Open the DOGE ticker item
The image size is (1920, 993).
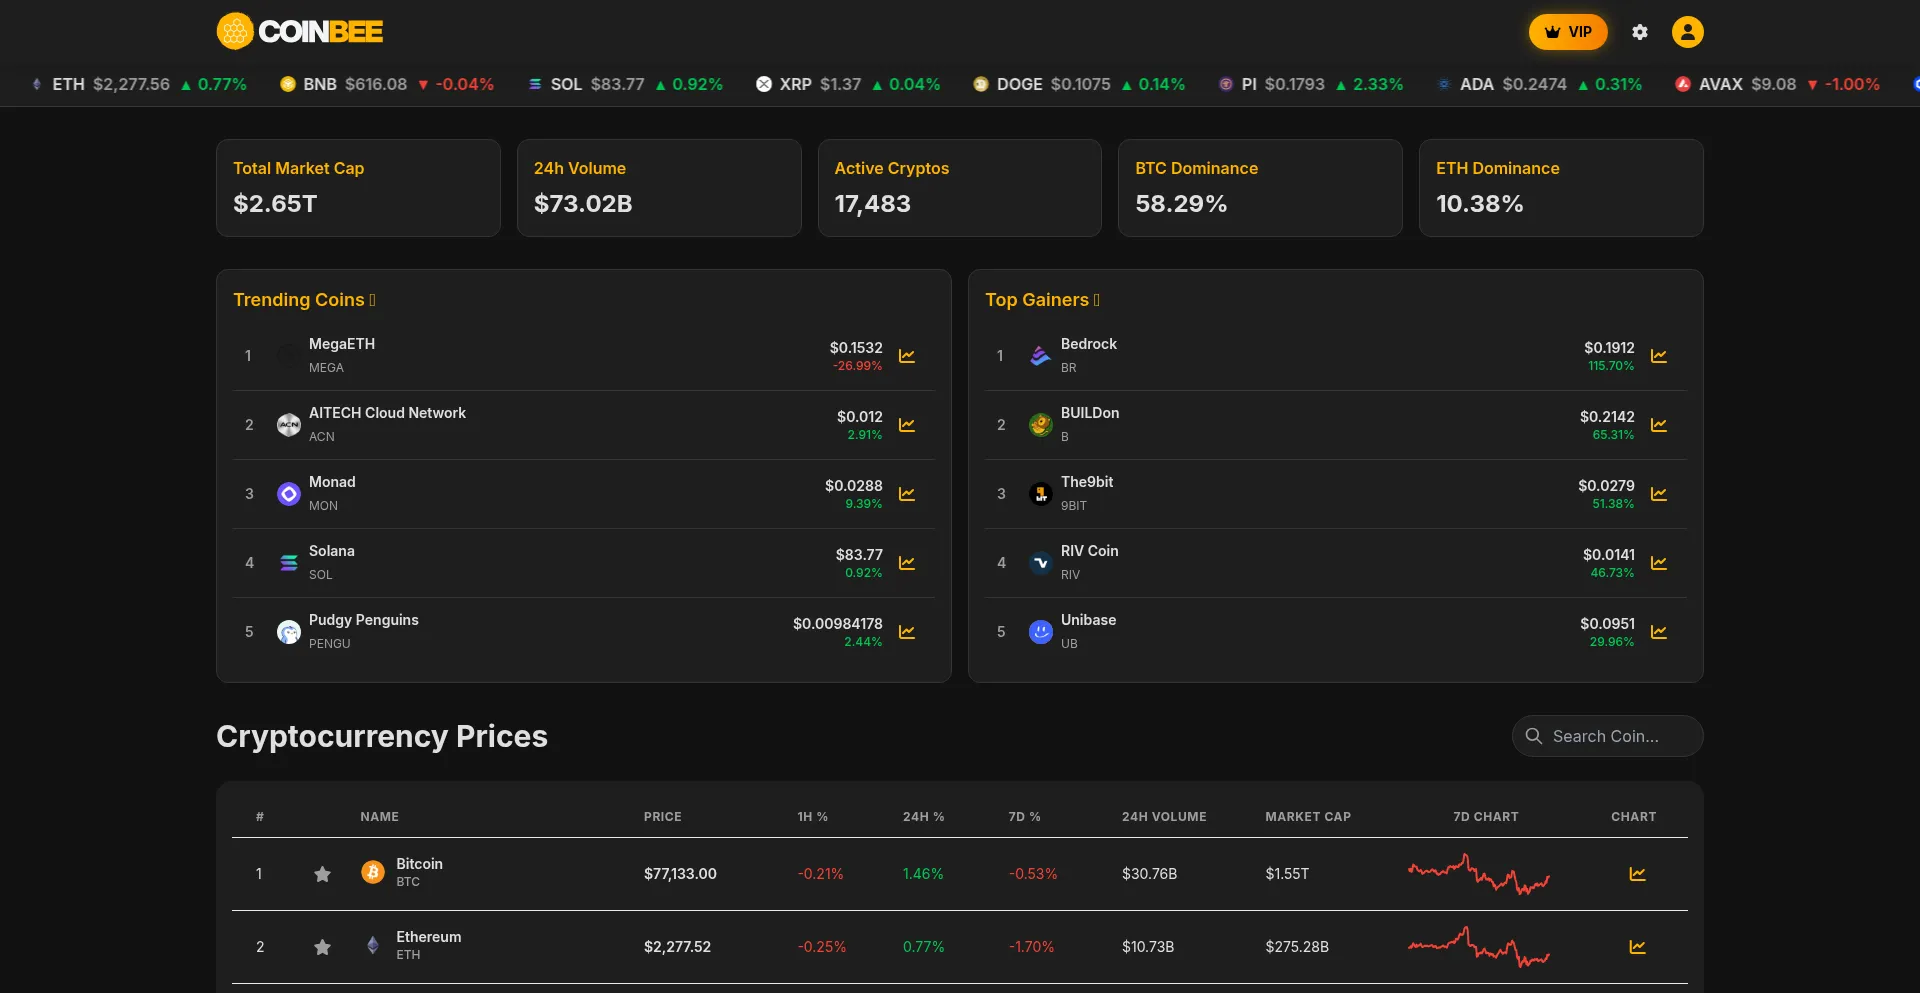1079,84
